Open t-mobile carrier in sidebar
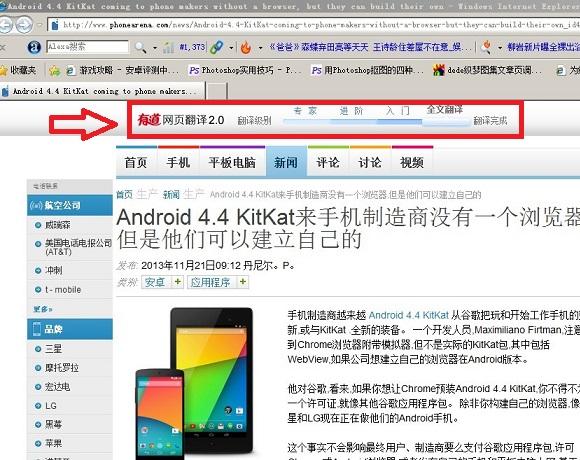Screen dimensions: 580x460 63,290
